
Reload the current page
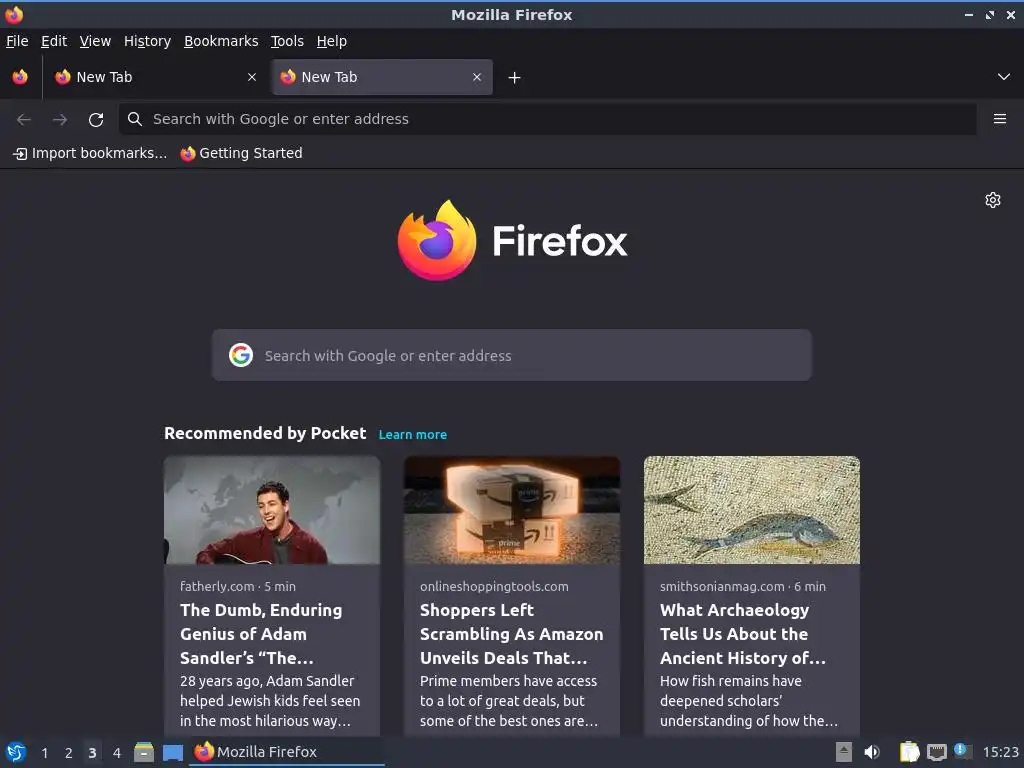coord(96,120)
